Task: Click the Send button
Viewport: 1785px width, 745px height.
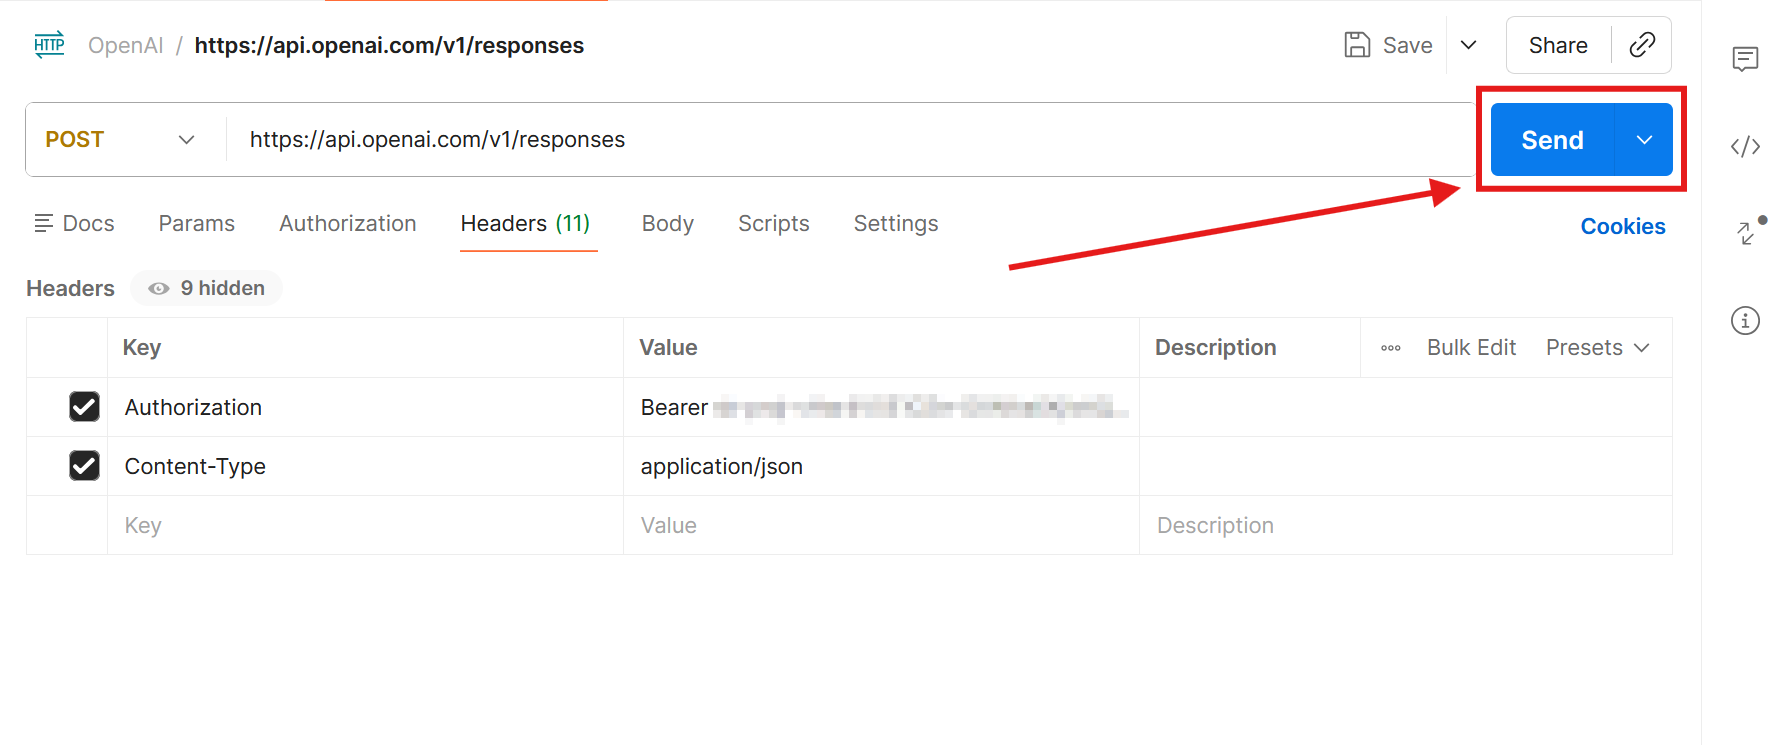Action: click(x=1551, y=140)
